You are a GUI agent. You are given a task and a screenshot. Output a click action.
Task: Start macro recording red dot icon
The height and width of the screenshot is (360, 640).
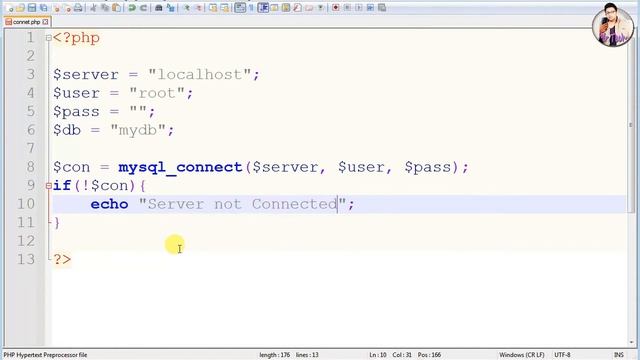[336, 8]
